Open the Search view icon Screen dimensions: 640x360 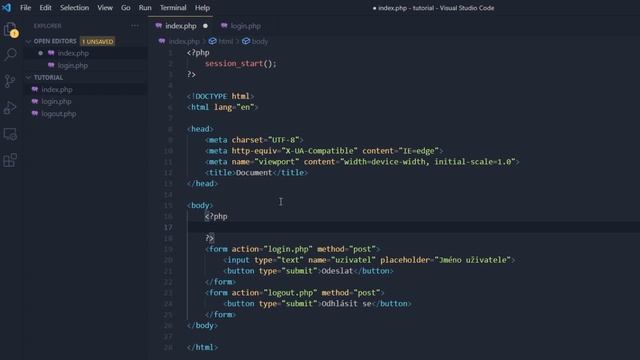[10, 54]
